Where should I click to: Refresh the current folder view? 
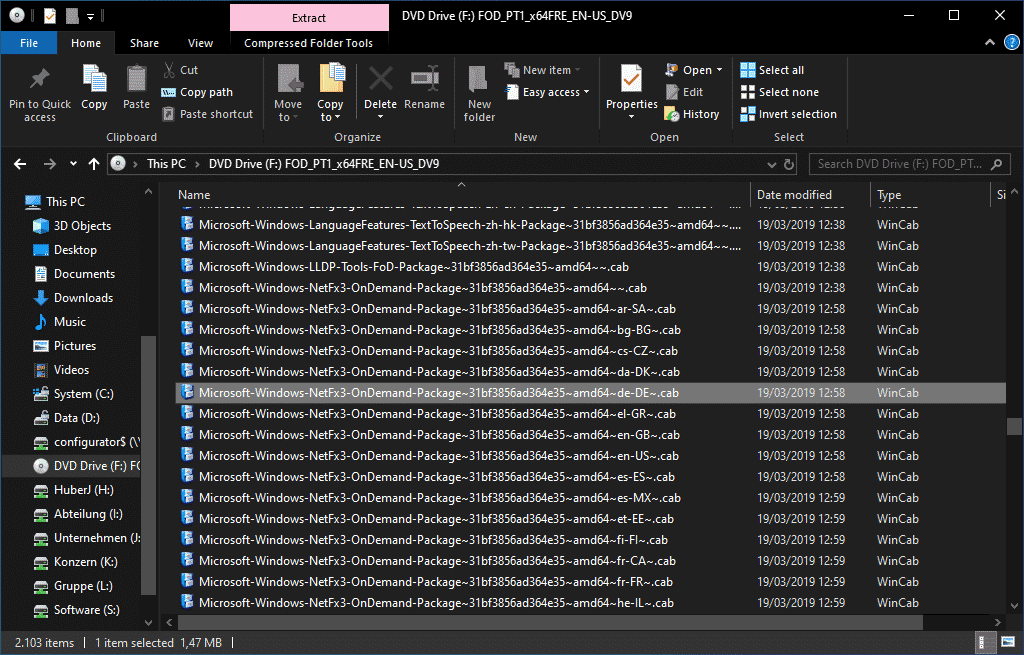789,164
